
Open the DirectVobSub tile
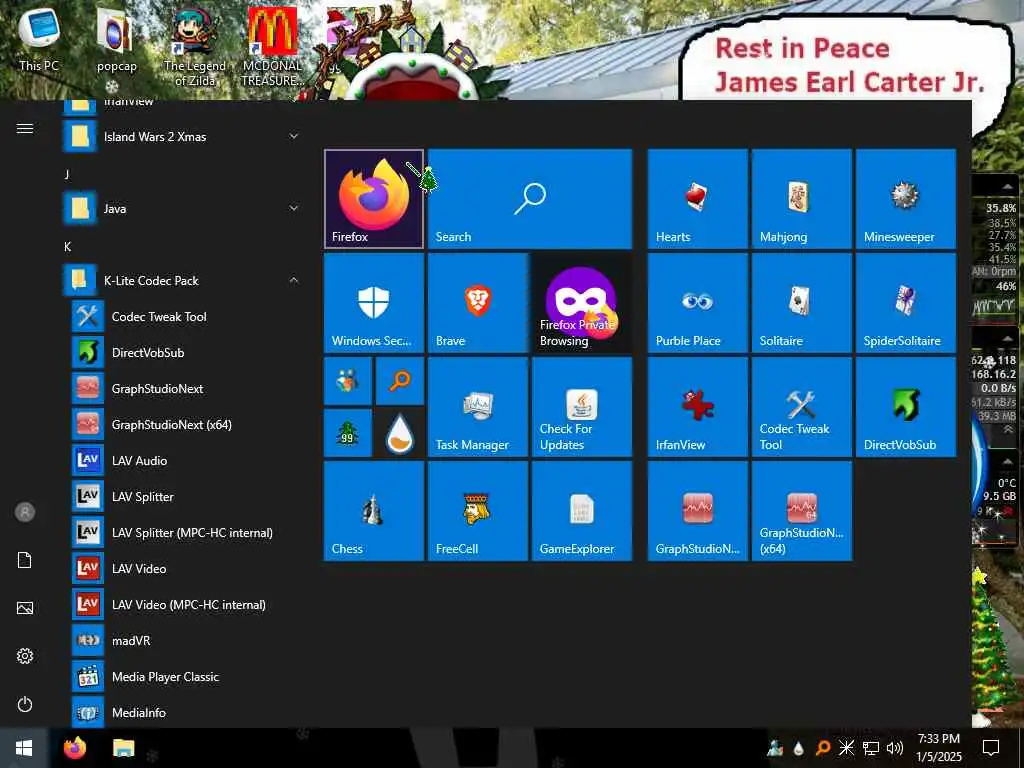[x=906, y=407]
